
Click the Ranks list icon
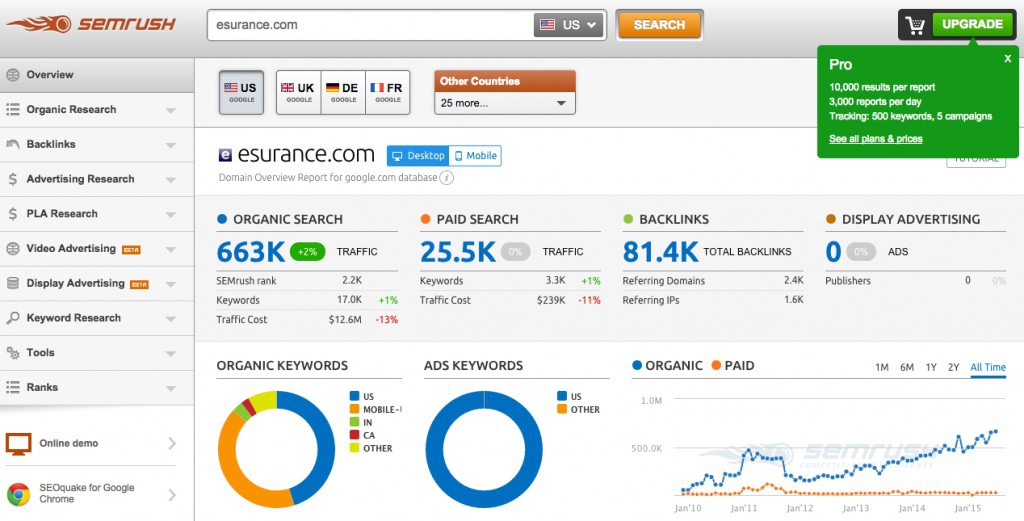click(12, 387)
